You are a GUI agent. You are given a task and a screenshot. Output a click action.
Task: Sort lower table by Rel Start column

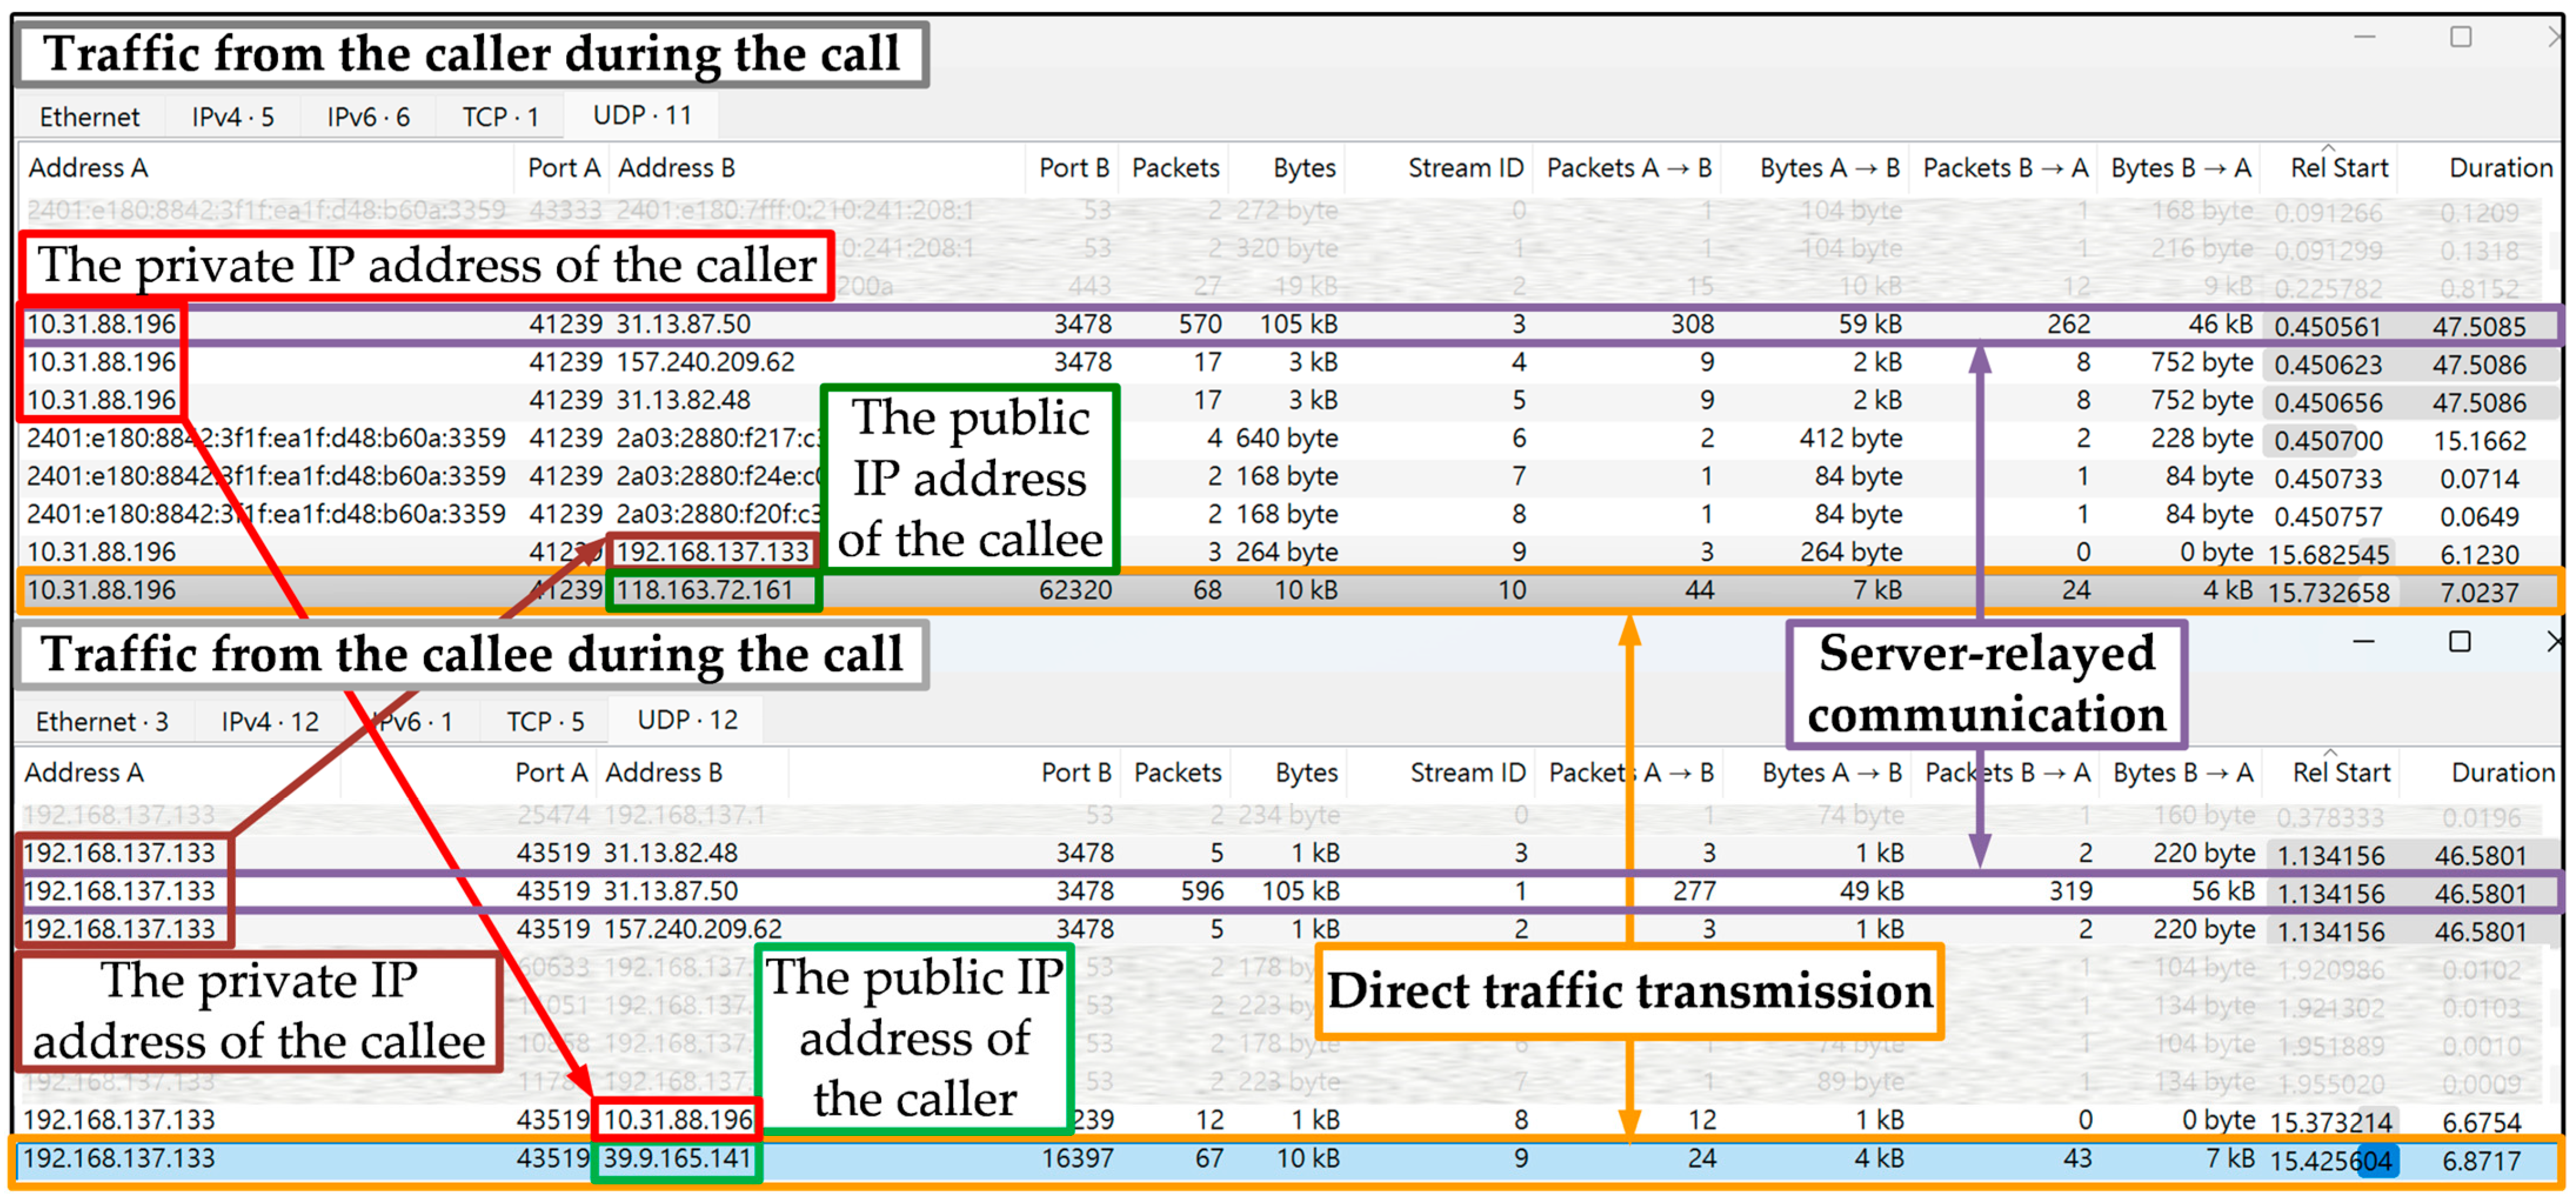tap(2341, 772)
